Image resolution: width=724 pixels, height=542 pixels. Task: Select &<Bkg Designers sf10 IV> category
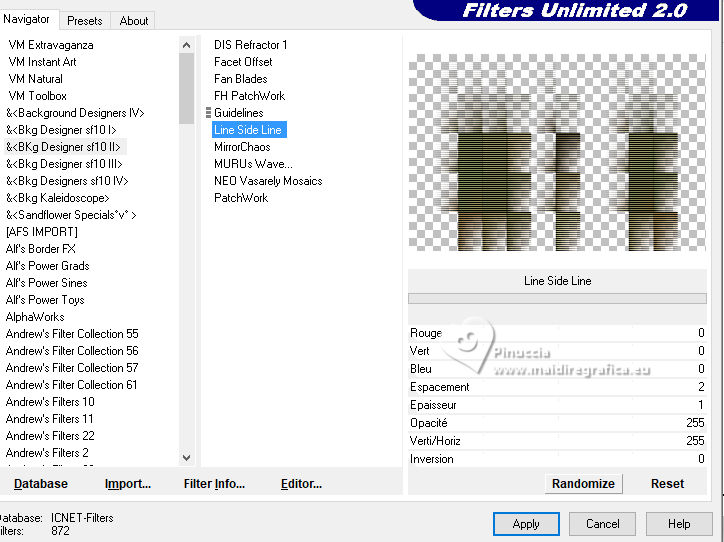pos(67,181)
